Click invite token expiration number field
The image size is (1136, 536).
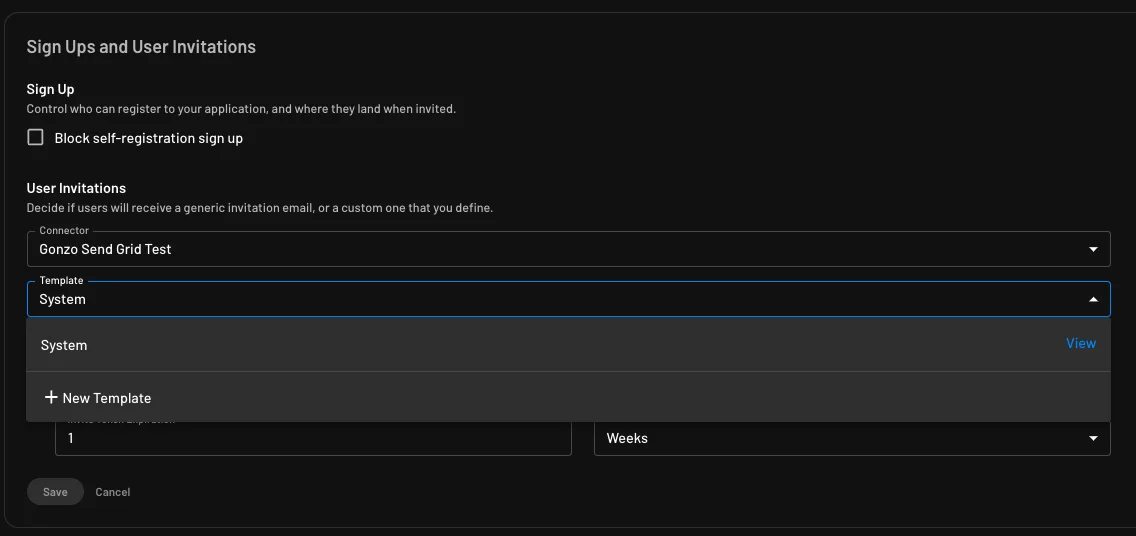pos(313,438)
